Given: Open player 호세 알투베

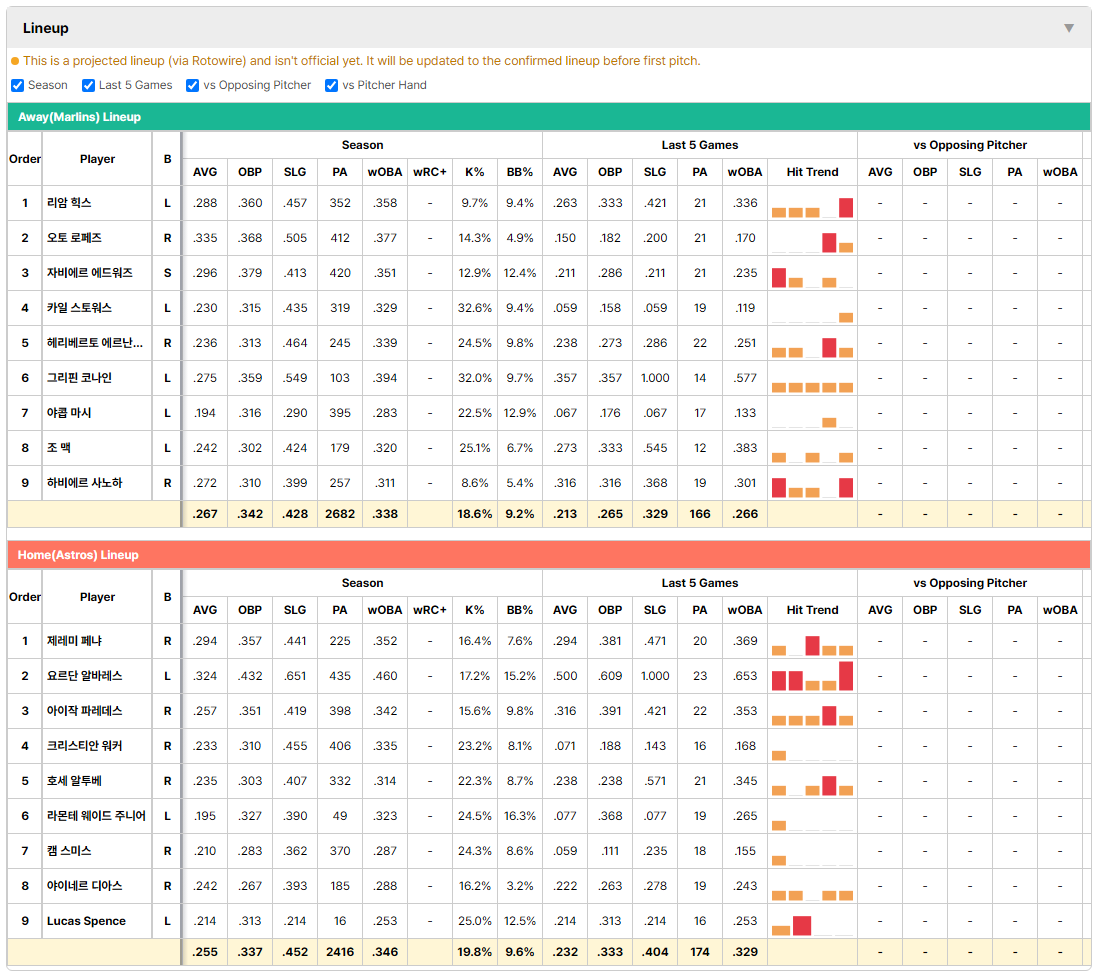Looking at the screenshot, I should [x=74, y=781].
